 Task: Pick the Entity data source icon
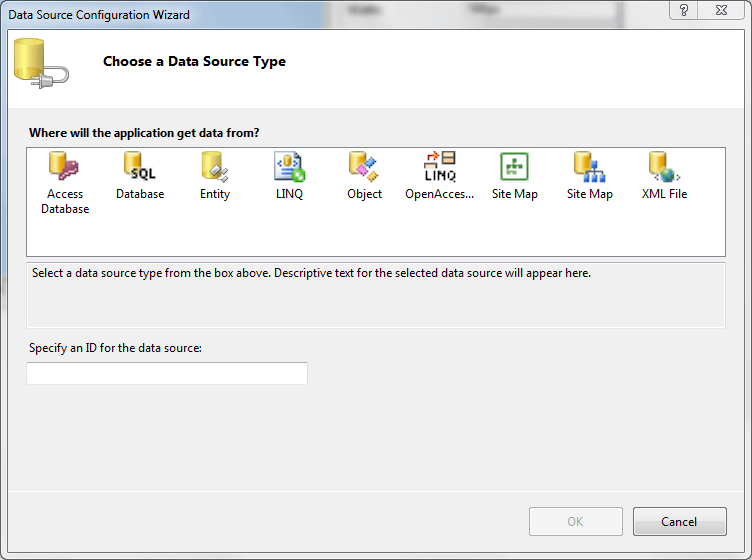coord(215,166)
